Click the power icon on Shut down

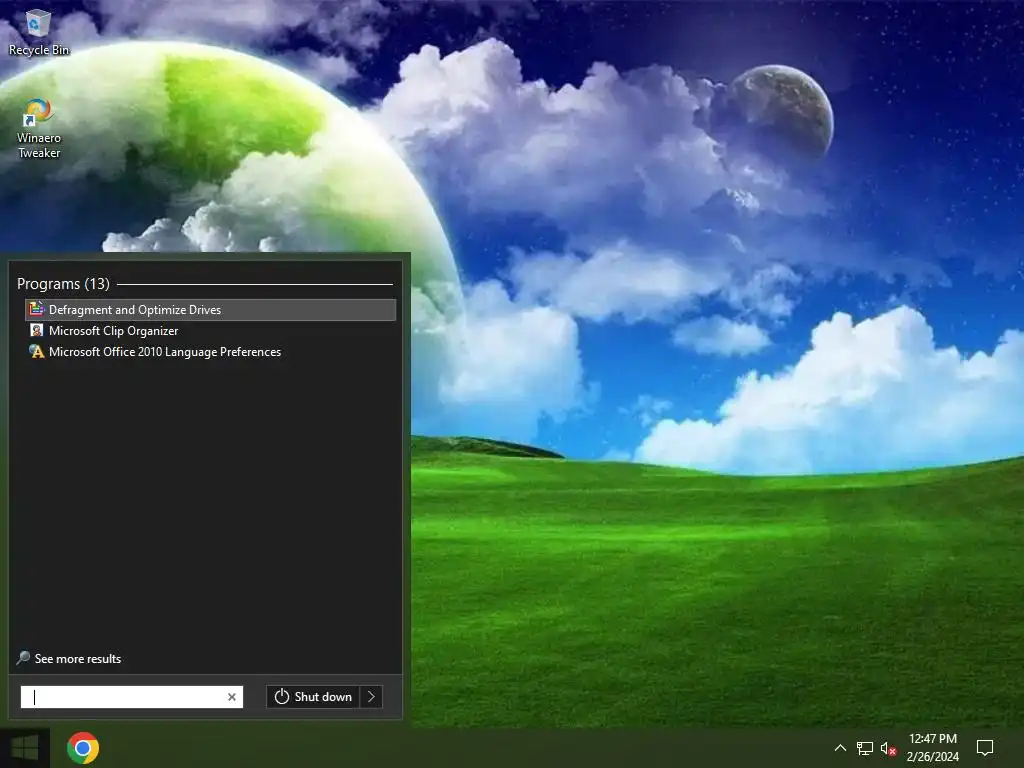click(281, 697)
